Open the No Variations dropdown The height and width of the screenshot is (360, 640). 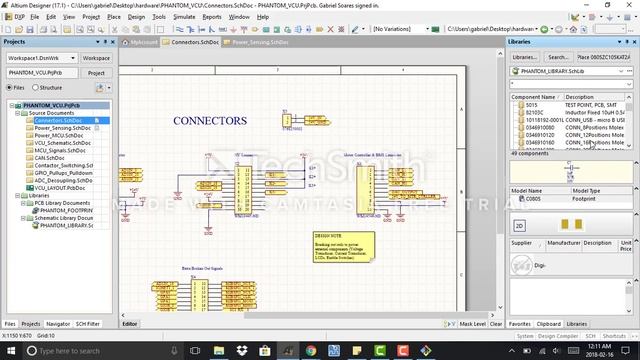(427, 29)
